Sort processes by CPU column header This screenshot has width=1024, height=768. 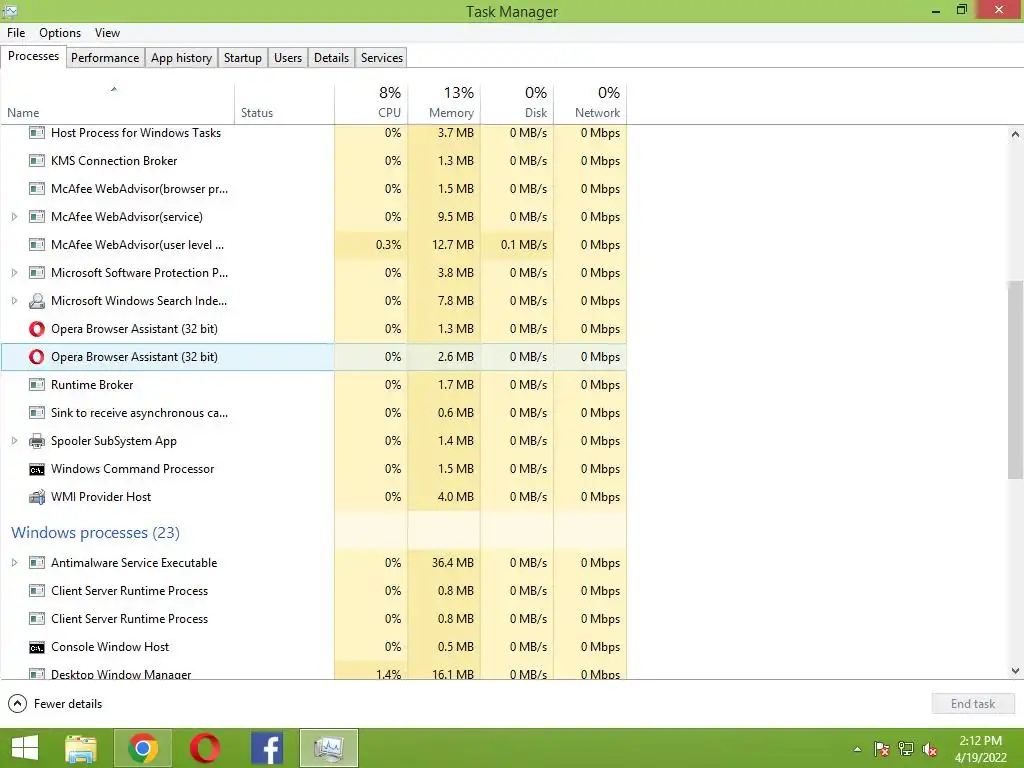pyautogui.click(x=371, y=104)
